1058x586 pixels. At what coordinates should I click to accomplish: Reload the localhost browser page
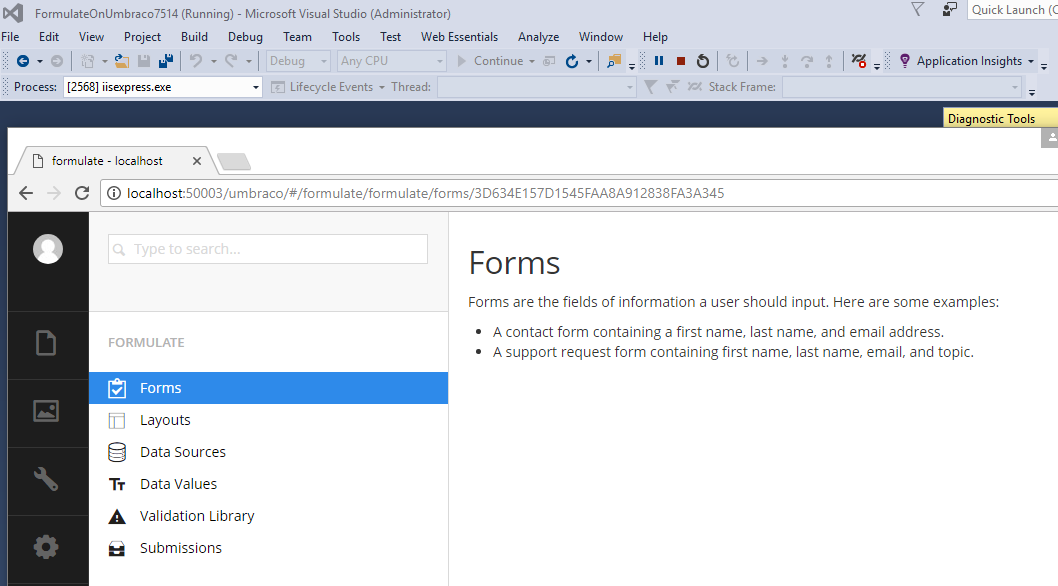[x=82, y=193]
